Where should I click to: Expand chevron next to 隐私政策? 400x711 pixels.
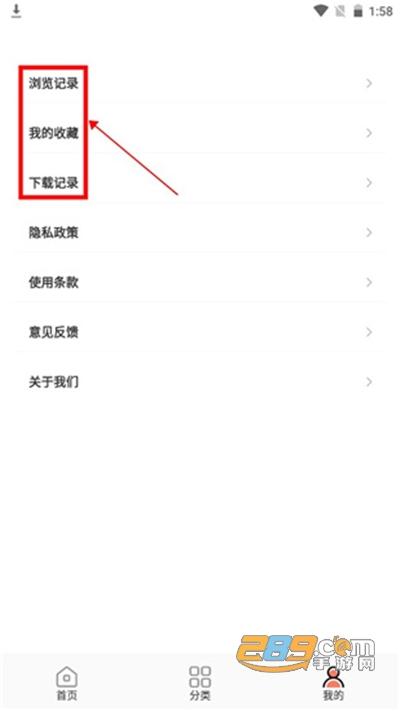click(x=369, y=233)
